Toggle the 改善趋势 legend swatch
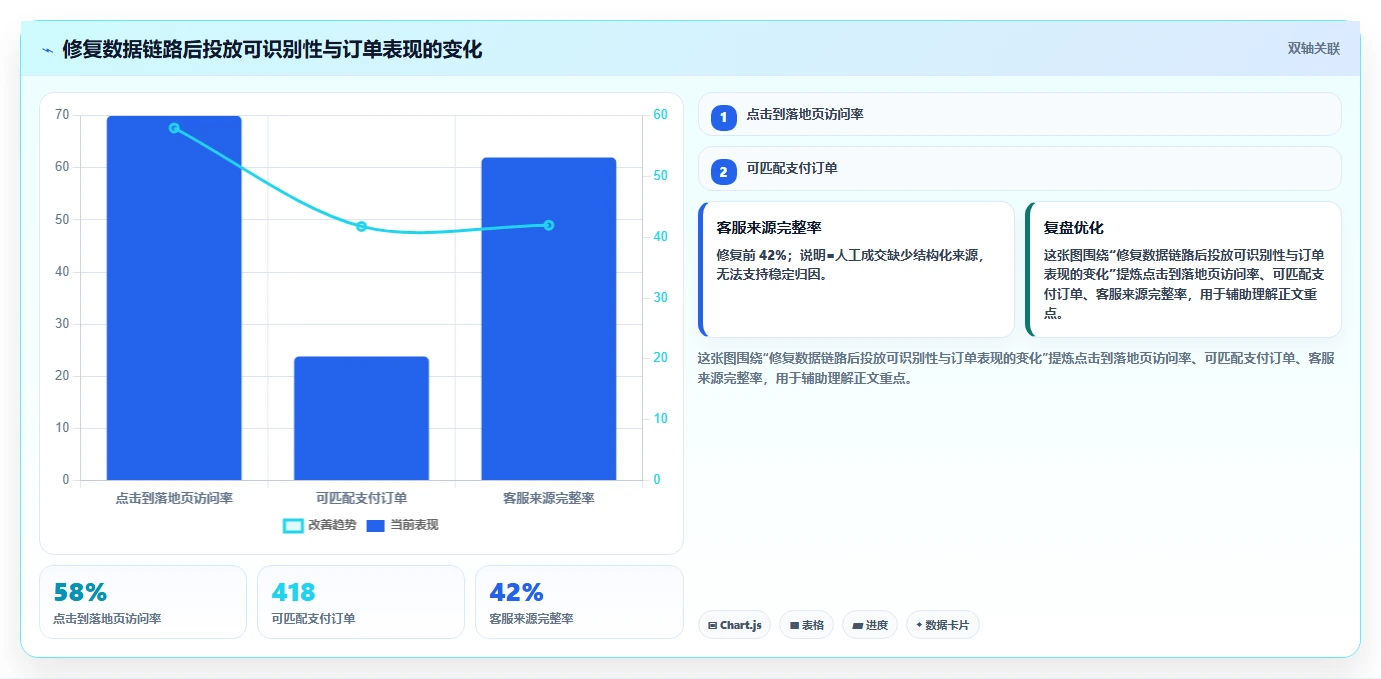The image size is (1381, 679). click(x=293, y=525)
